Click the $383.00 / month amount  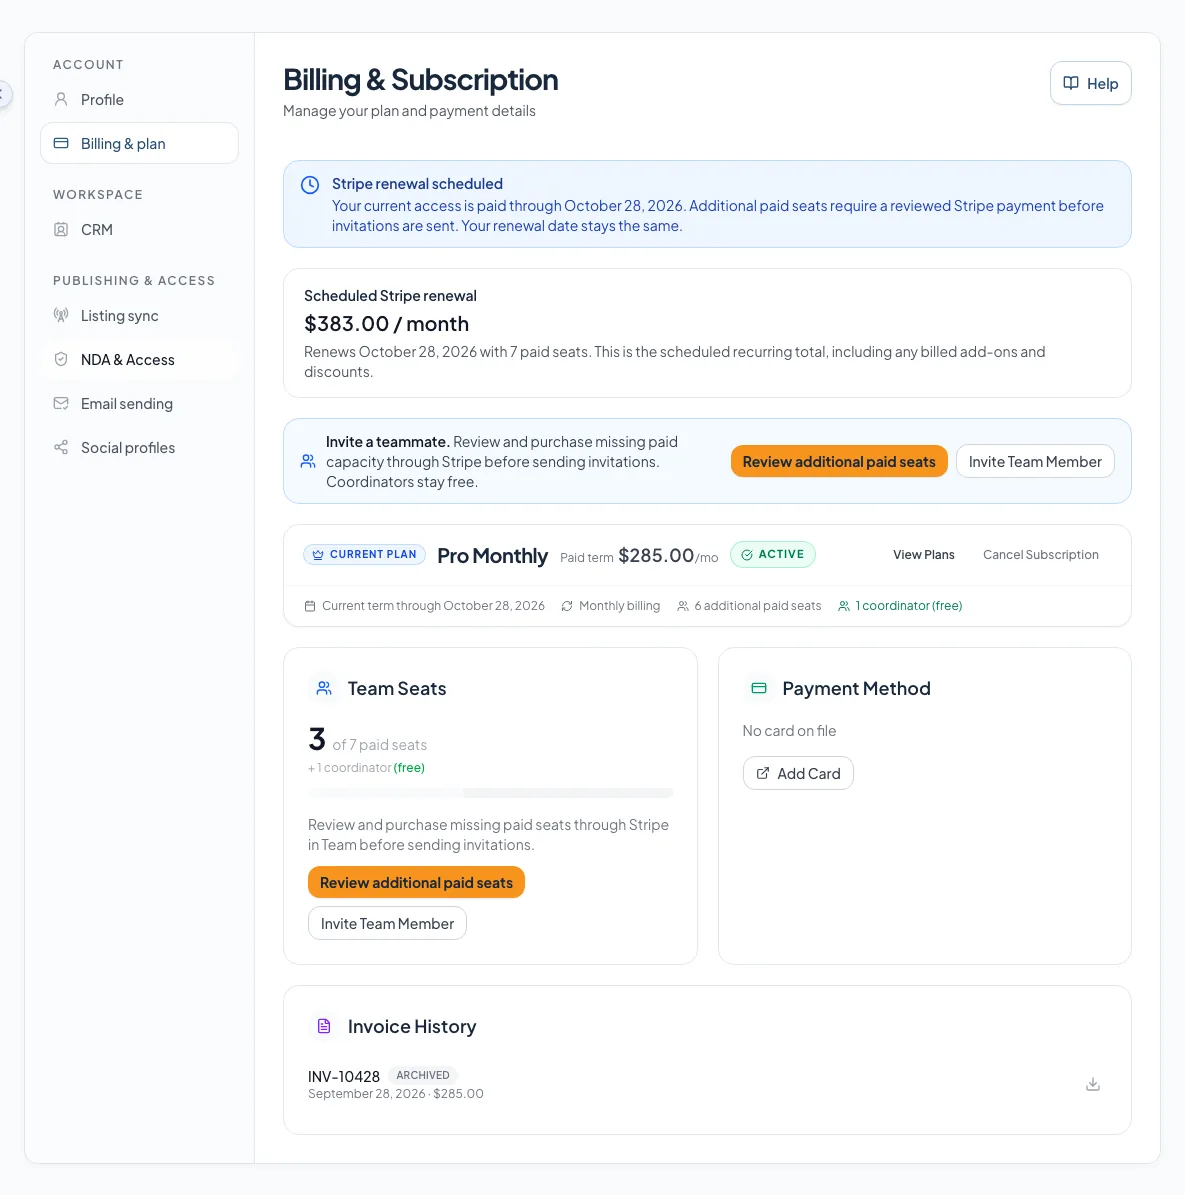tap(386, 324)
